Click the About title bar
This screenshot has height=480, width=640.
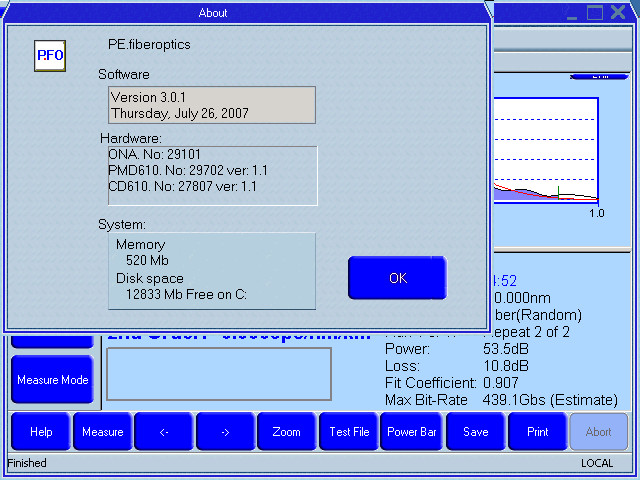tap(245, 13)
